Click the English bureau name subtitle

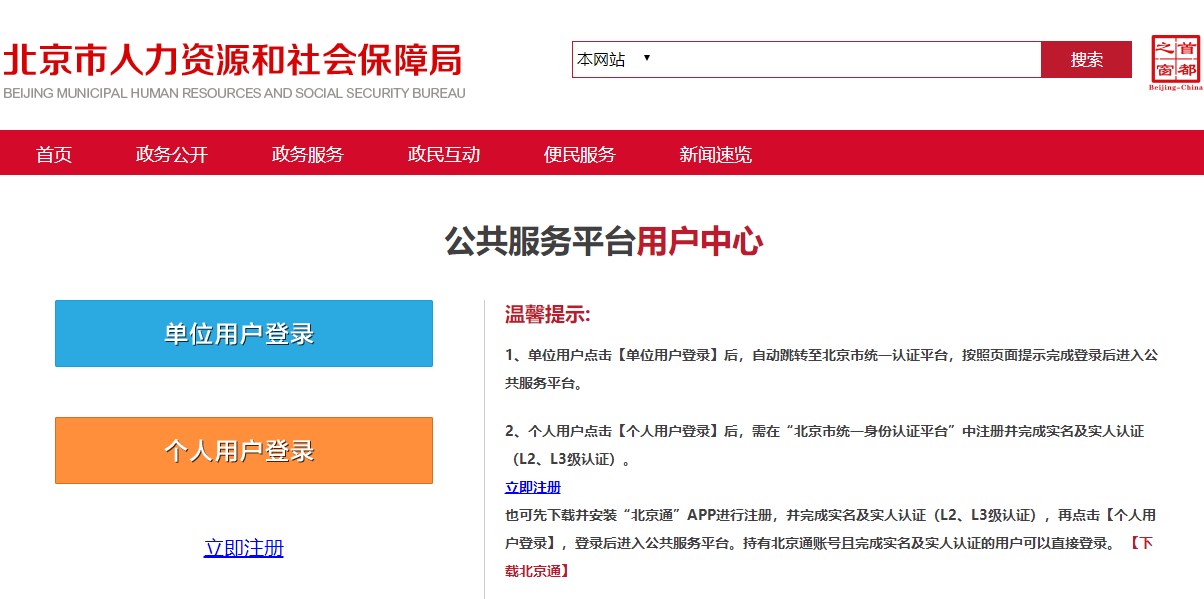(234, 93)
